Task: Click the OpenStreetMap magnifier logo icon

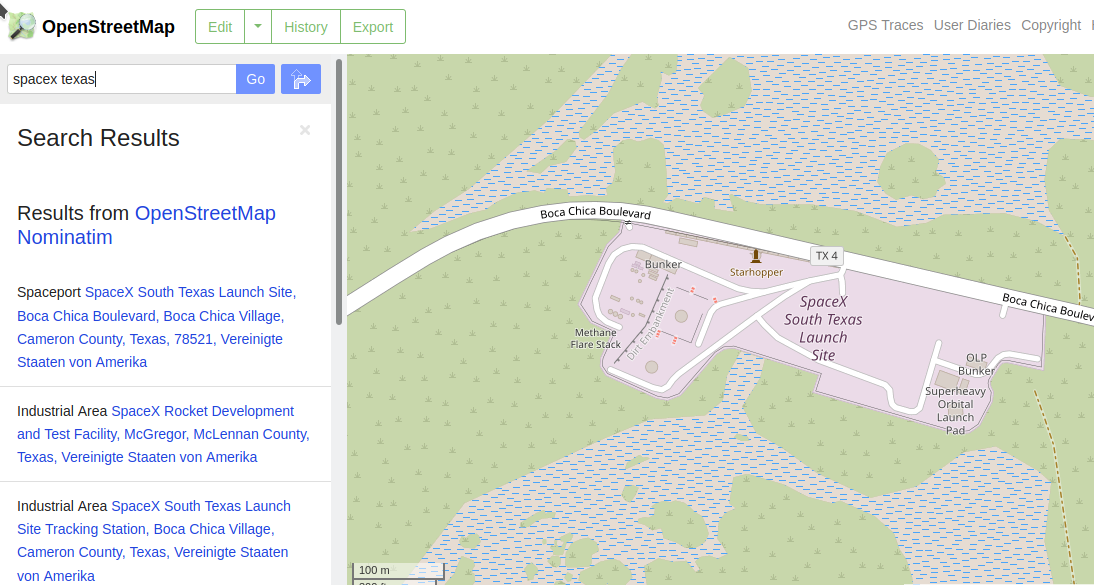Action: 22,27
